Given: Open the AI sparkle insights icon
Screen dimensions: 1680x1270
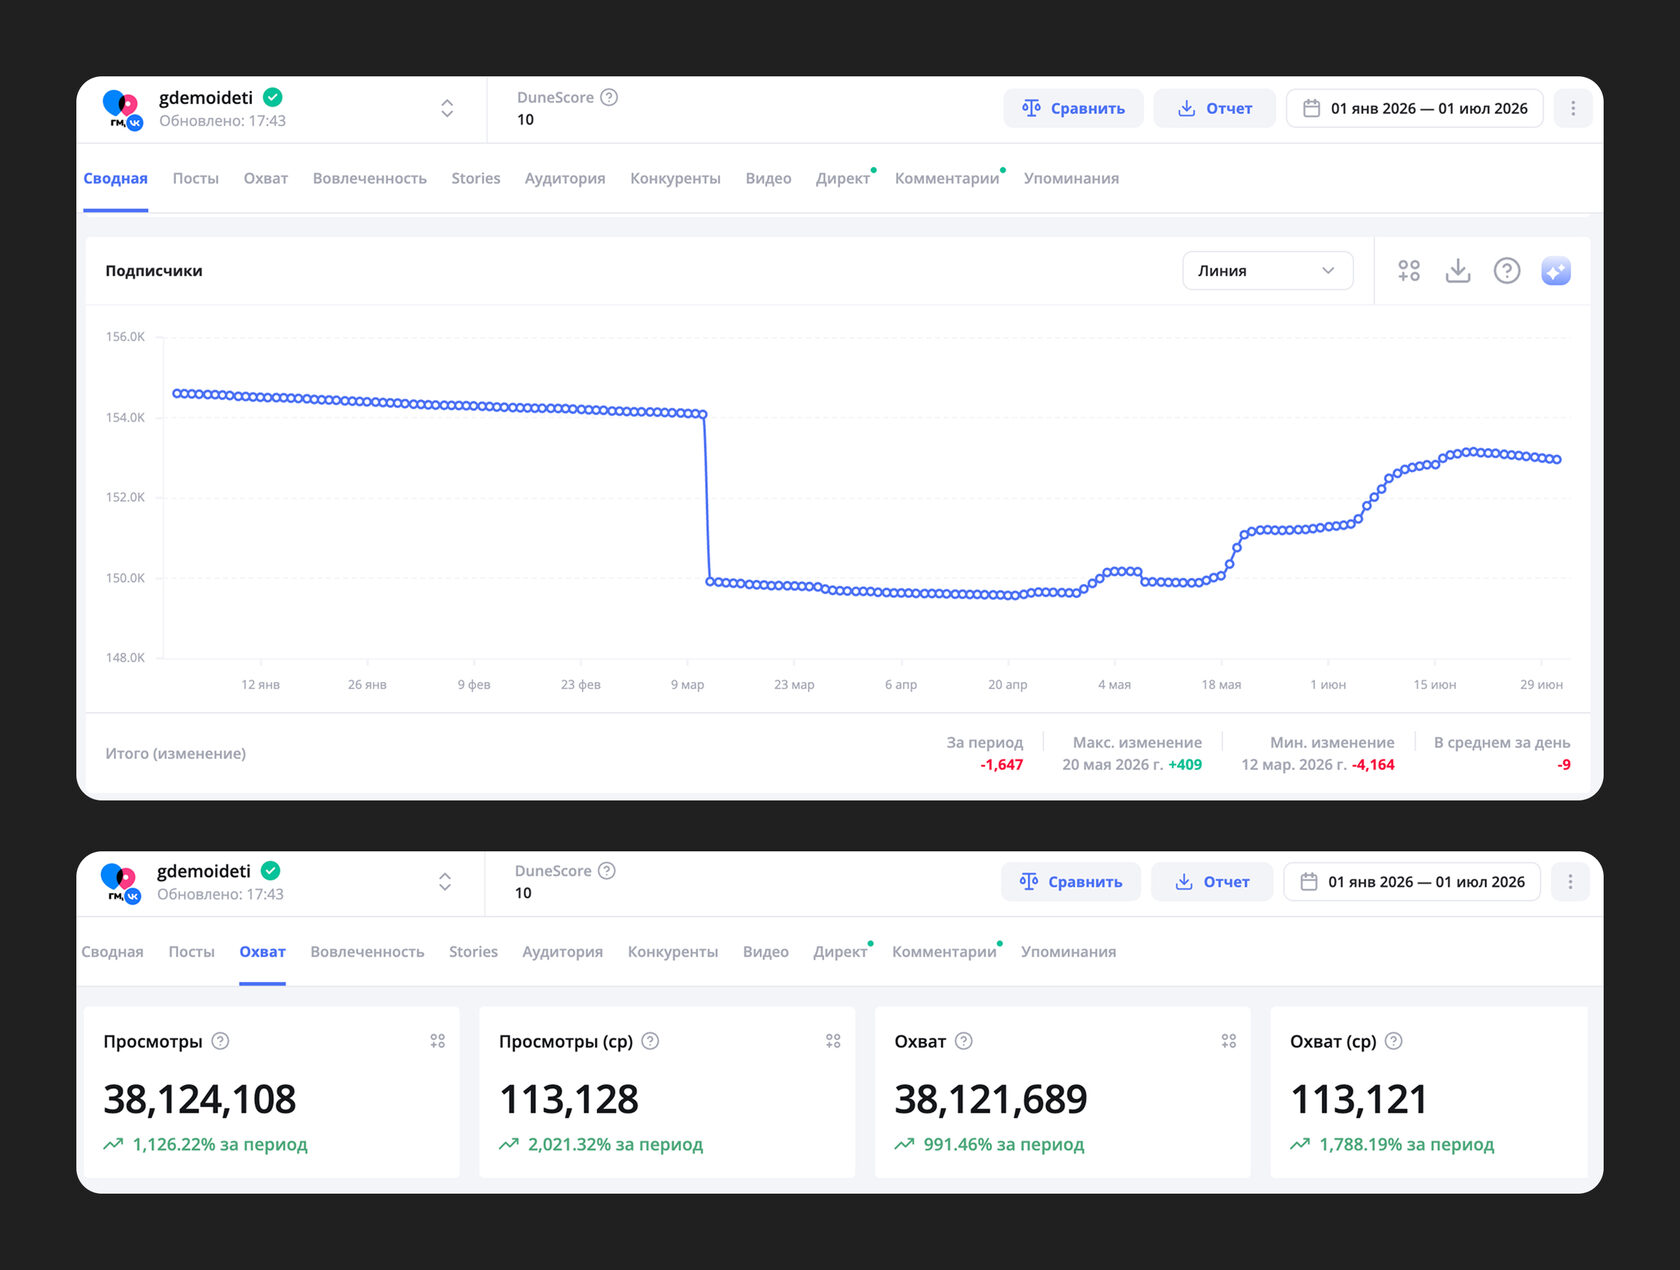Looking at the screenshot, I should [x=1556, y=271].
